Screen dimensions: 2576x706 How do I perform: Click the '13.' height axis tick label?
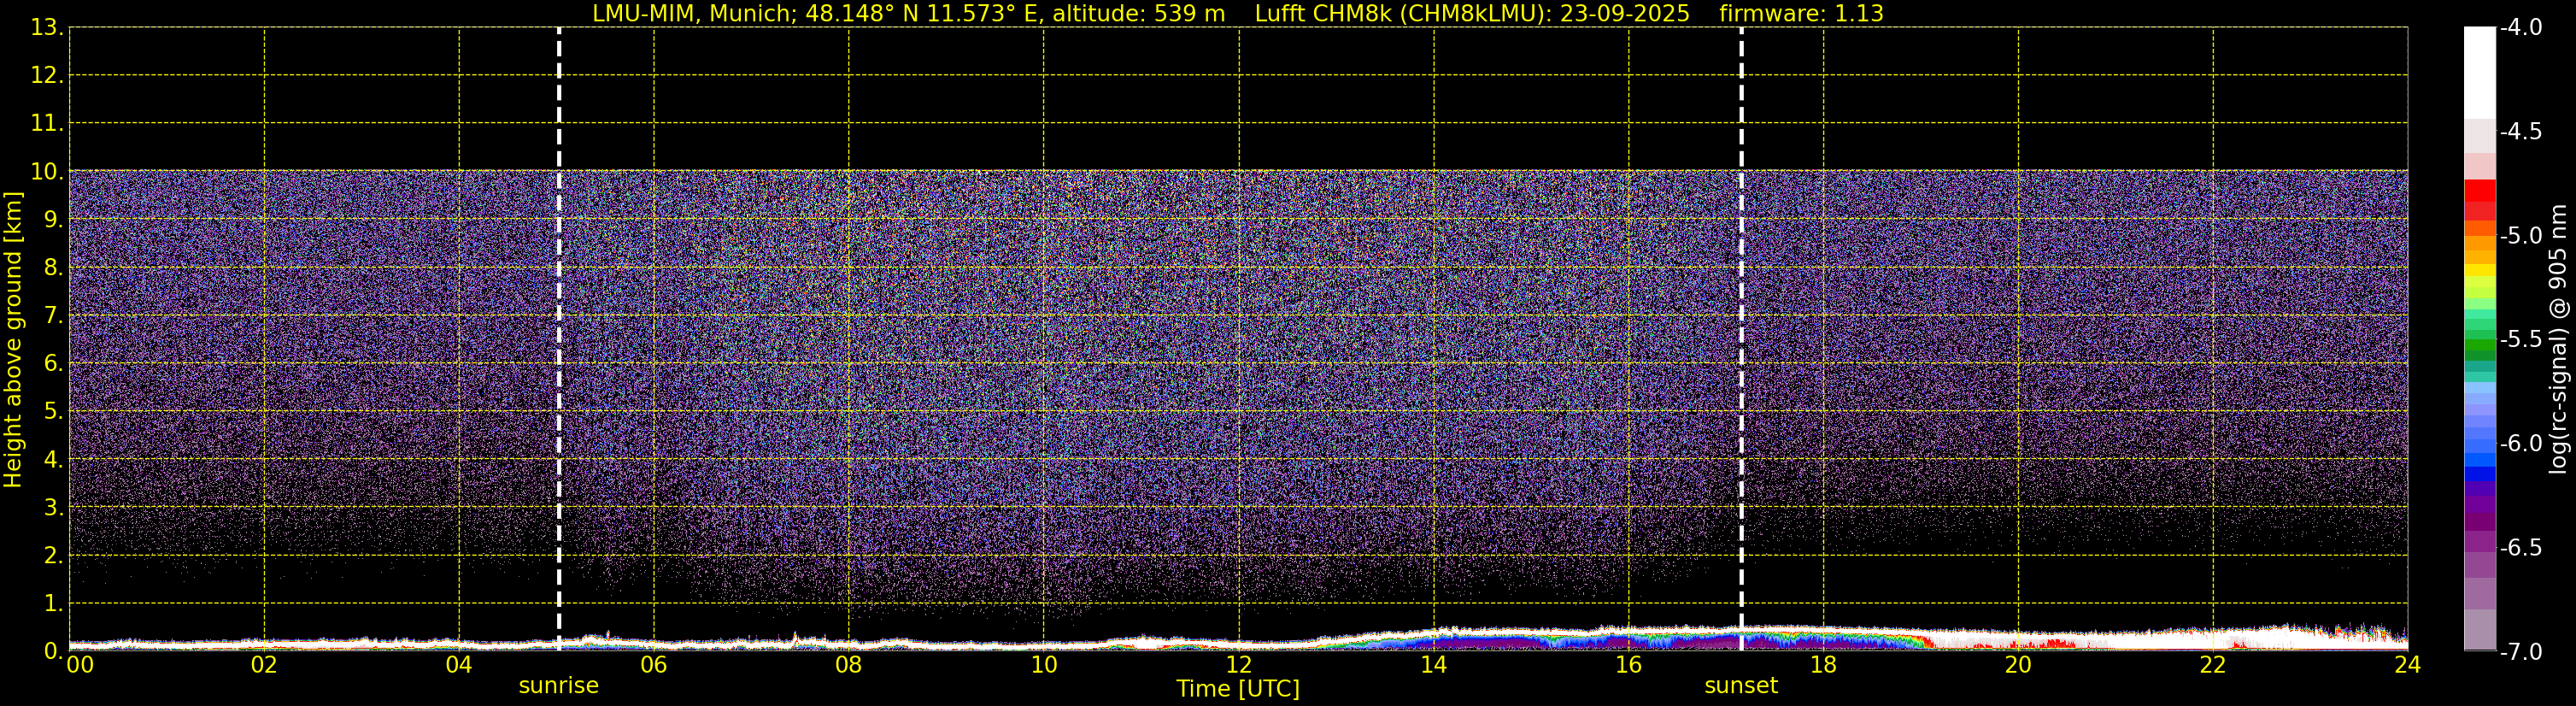point(47,28)
